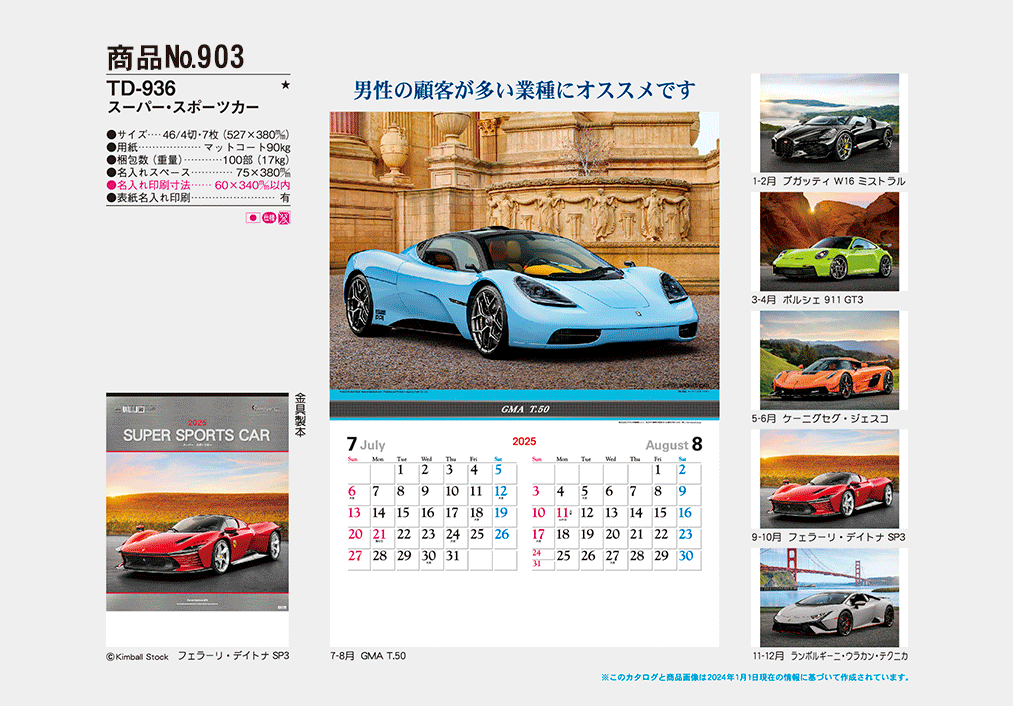This screenshot has height=706, width=1013.
Task: Select the green Porsche 911 GT3 thumbnail
Action: tap(828, 241)
